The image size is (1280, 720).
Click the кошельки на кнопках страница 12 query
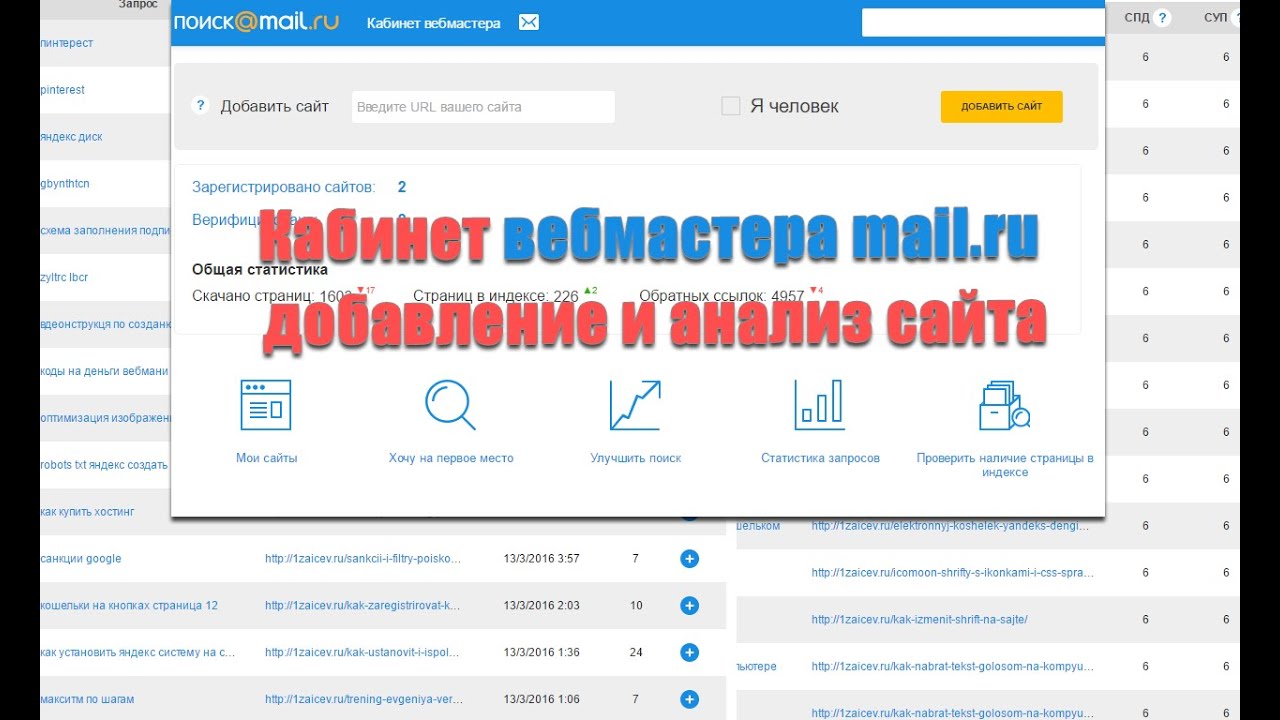pos(129,605)
